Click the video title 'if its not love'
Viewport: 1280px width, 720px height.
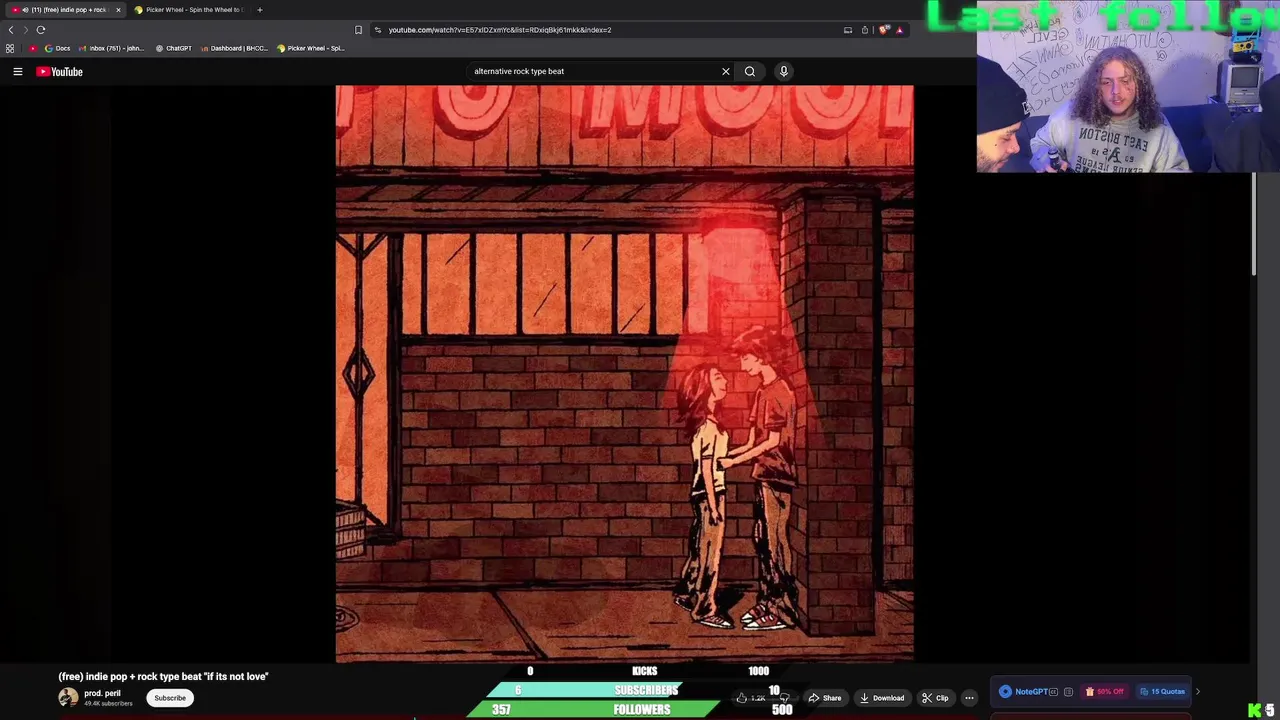coord(163,677)
